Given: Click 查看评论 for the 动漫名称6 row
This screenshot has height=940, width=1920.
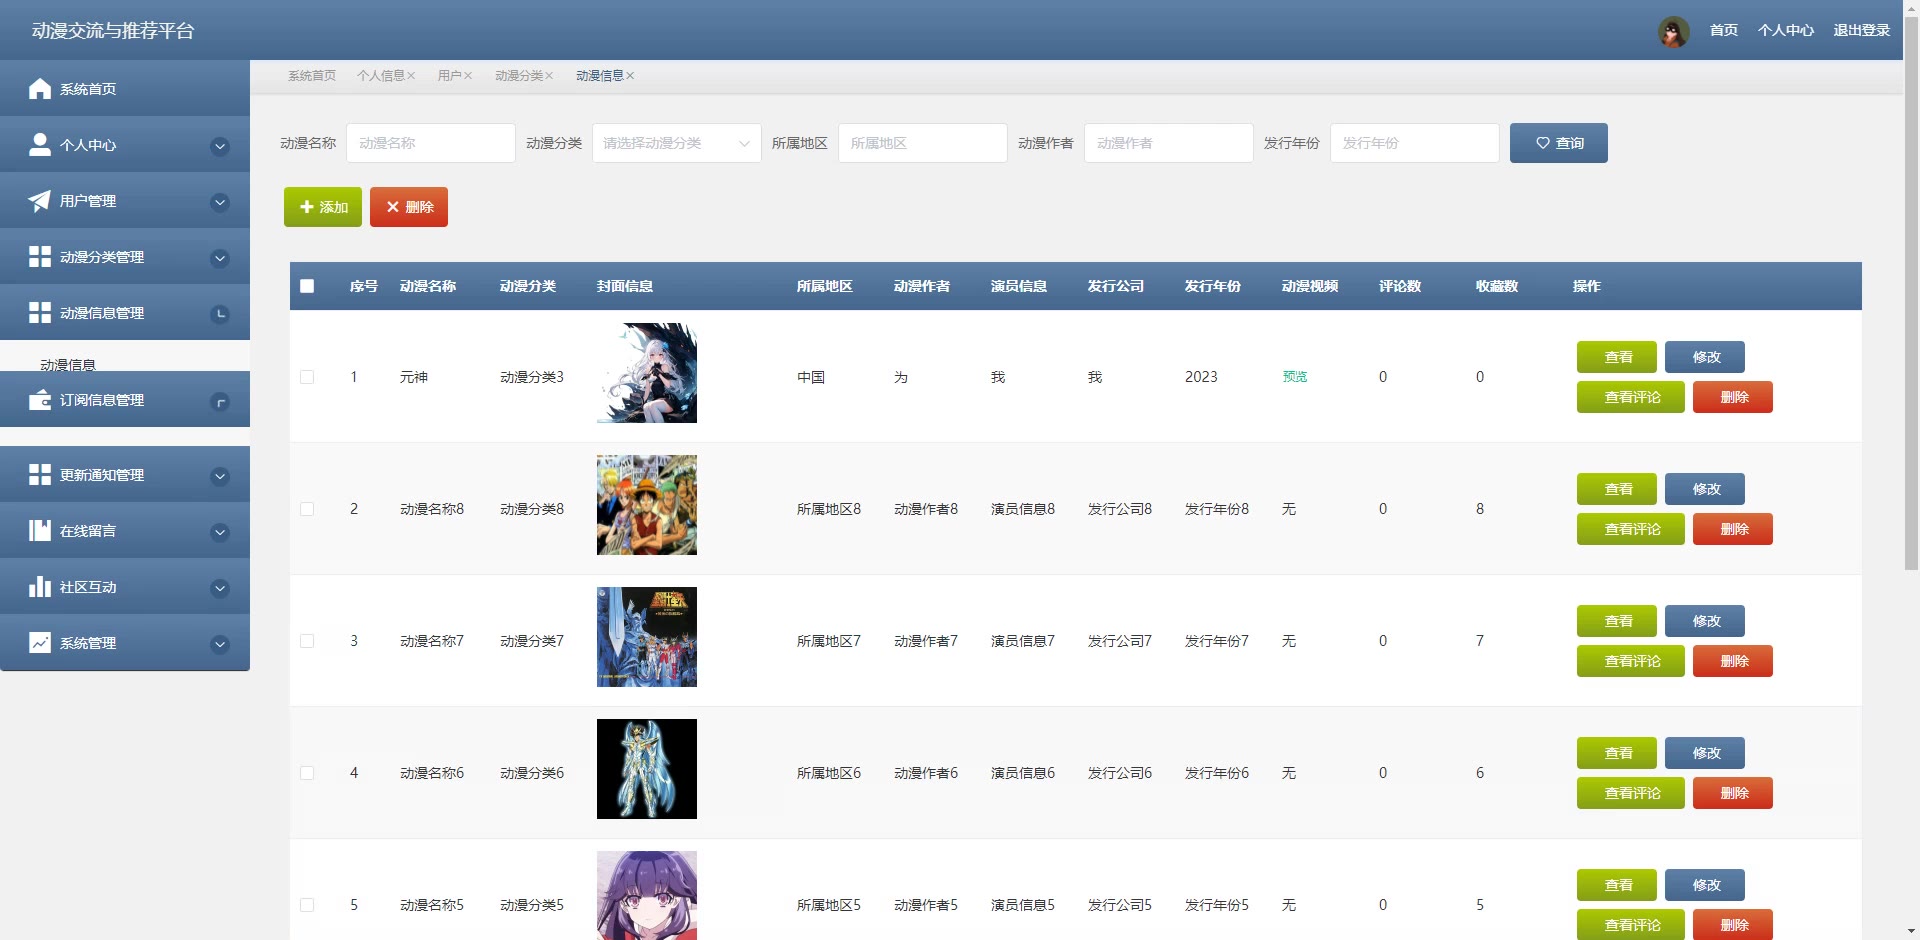Looking at the screenshot, I should coord(1631,793).
